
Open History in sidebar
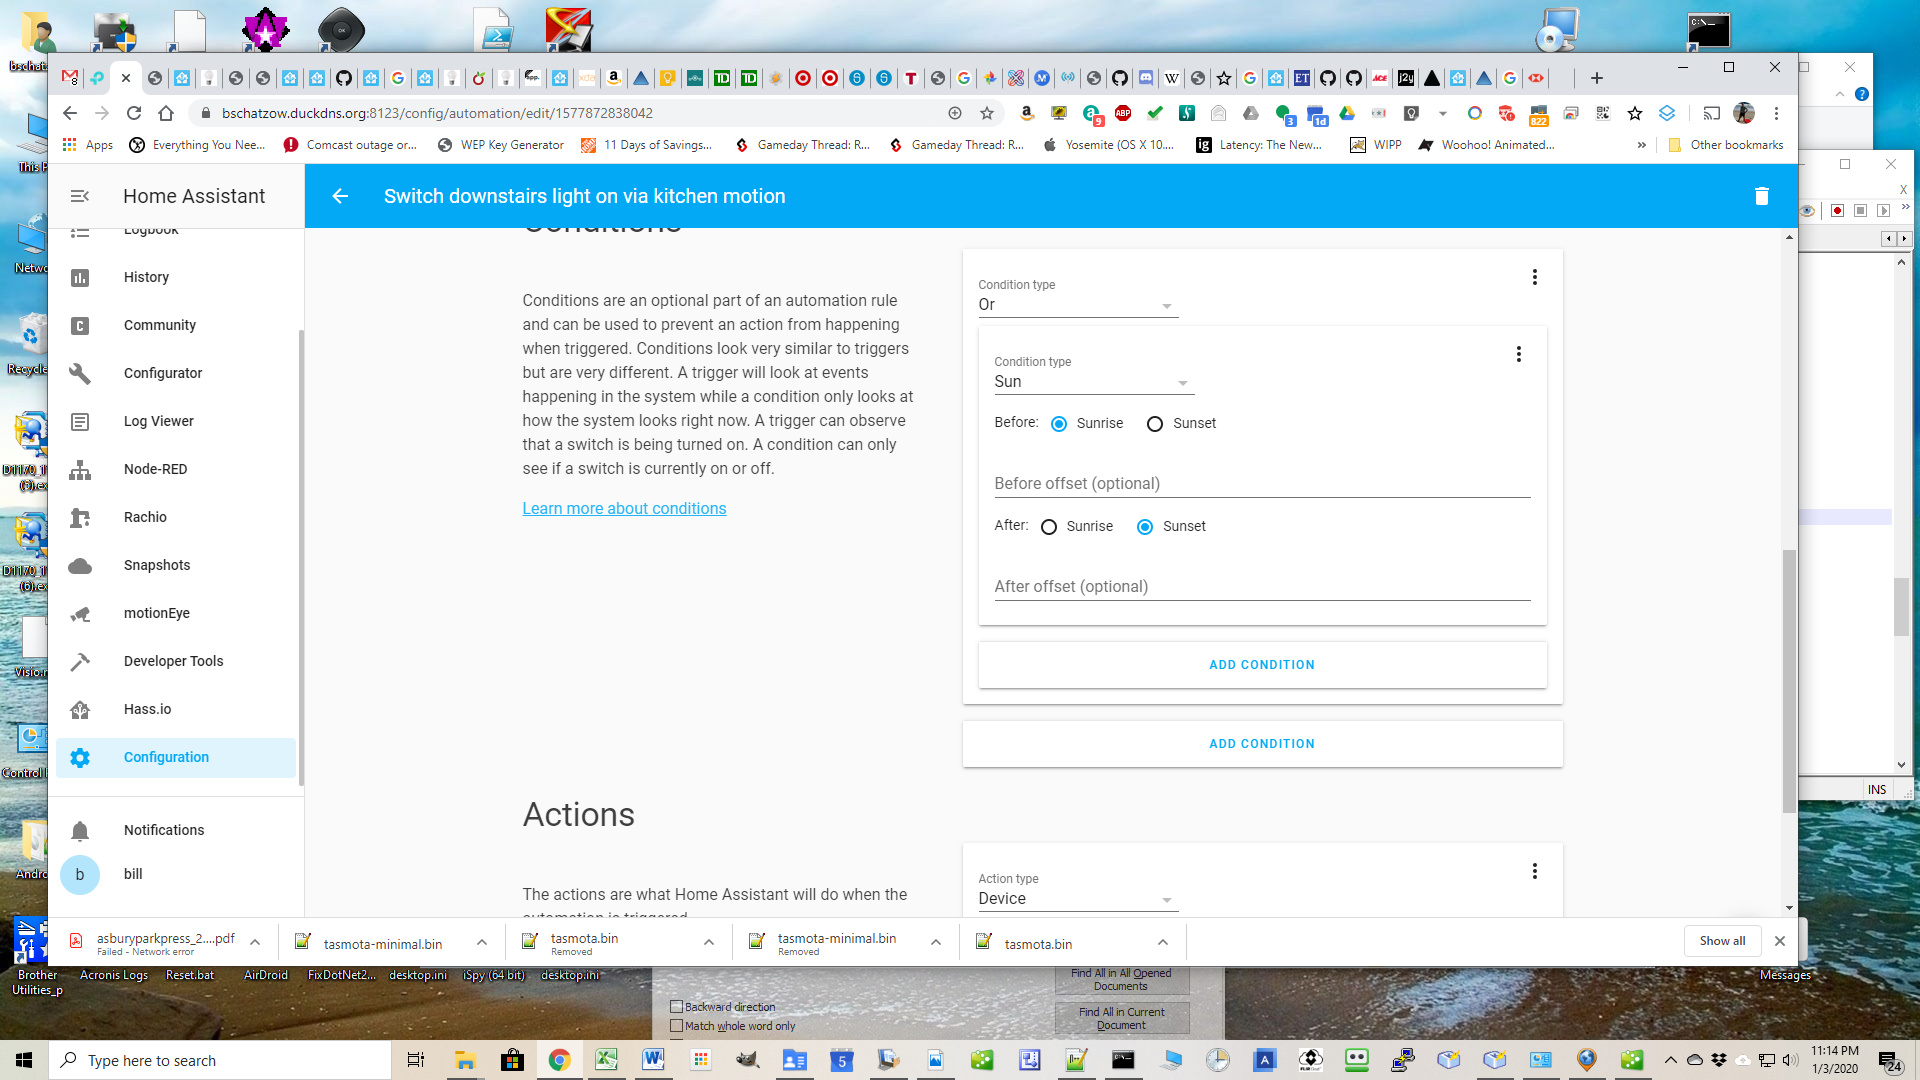point(146,277)
